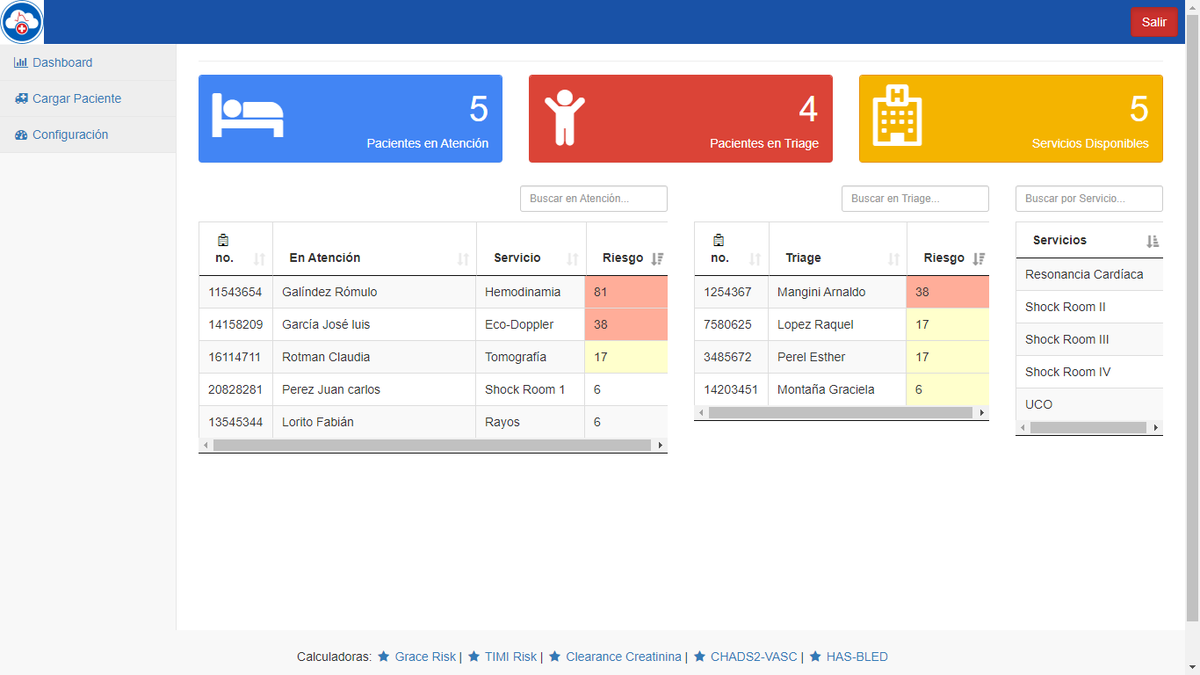Image resolution: width=1200 pixels, height=675 pixels.
Task: Open Cargar Paciente in sidebar
Action: pyautogui.click(x=88, y=98)
